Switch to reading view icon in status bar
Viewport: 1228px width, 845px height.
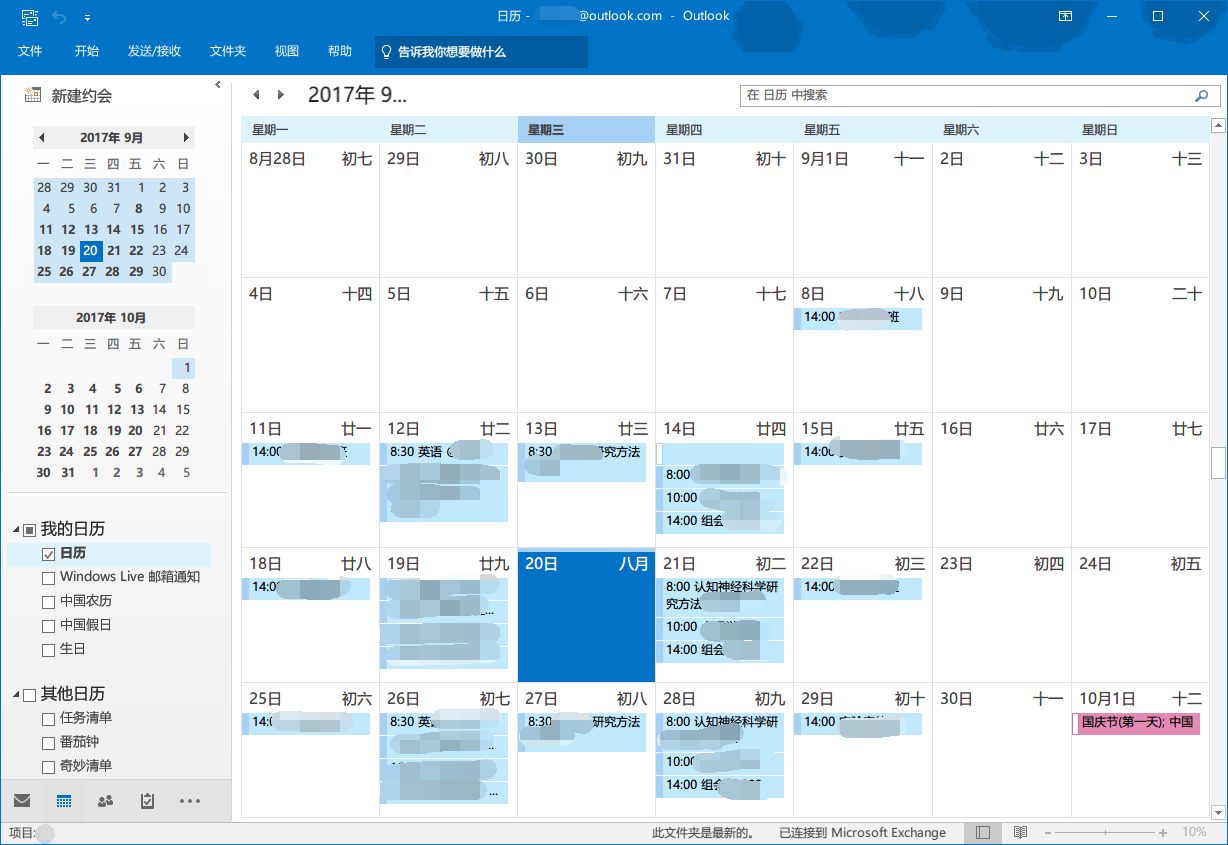[1020, 832]
